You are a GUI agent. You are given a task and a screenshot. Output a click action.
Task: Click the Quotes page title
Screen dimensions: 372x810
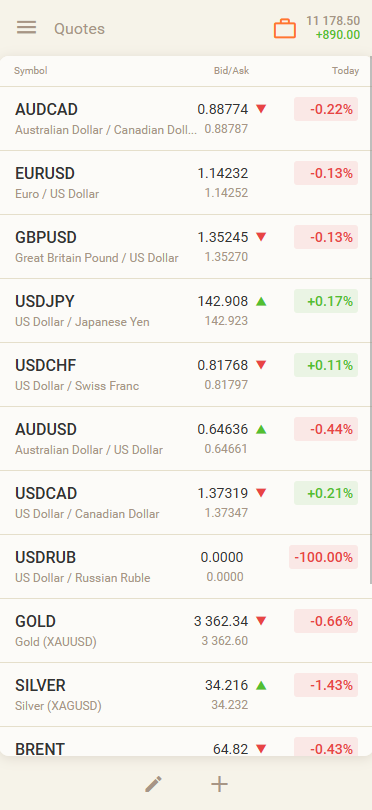(x=80, y=29)
